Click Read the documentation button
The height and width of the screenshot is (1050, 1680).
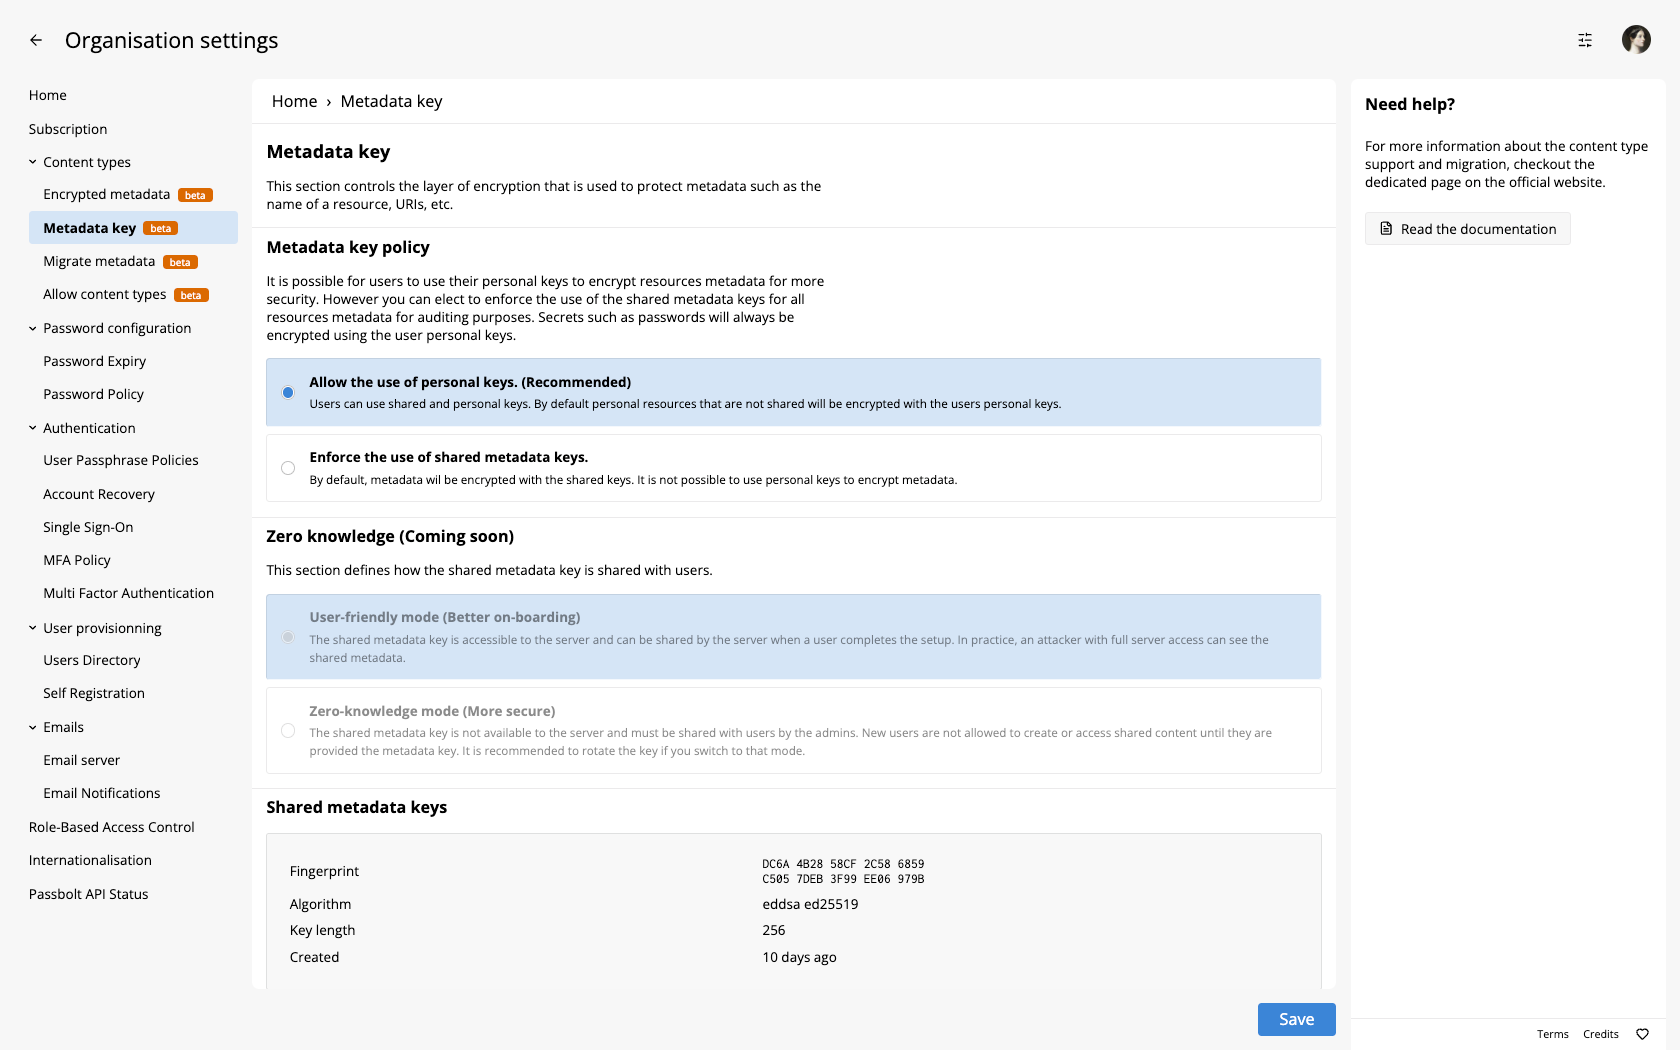click(x=1468, y=229)
